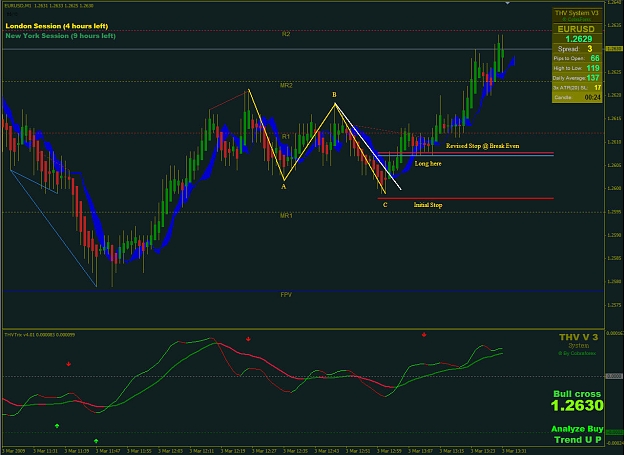Click the '3 Mar 13:31' time axis label
The height and width of the screenshot is (455, 625).
[514, 451]
